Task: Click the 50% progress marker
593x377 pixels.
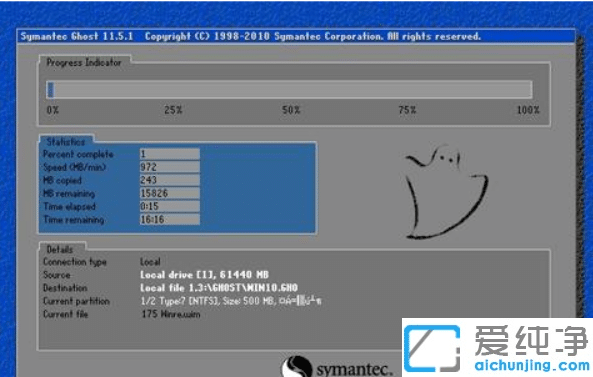Action: tap(291, 110)
